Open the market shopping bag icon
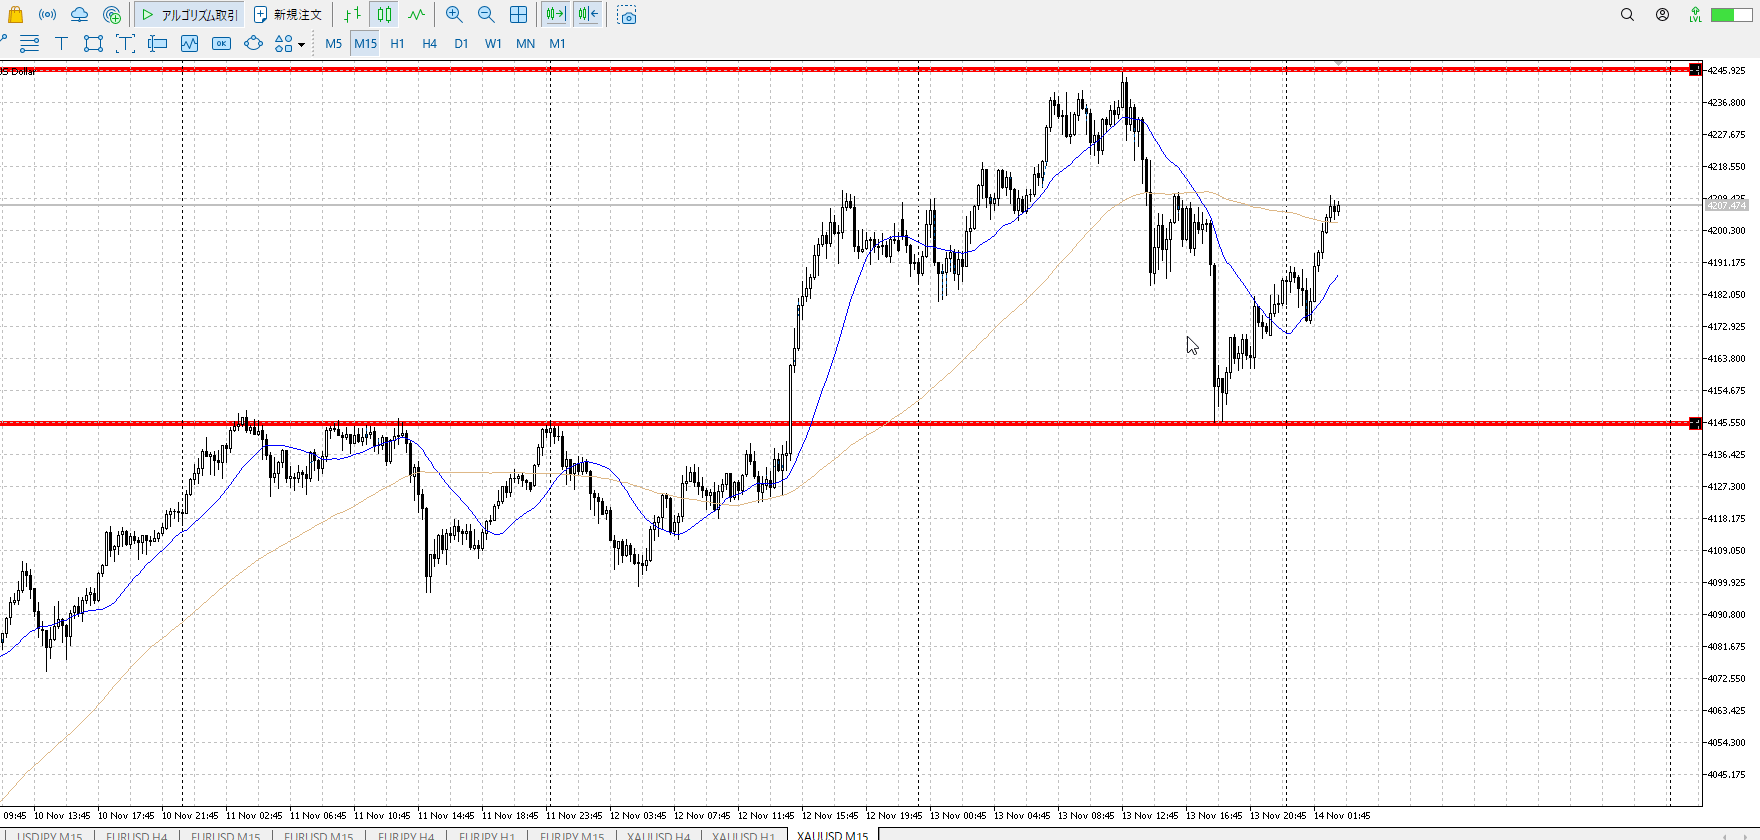 pos(15,15)
